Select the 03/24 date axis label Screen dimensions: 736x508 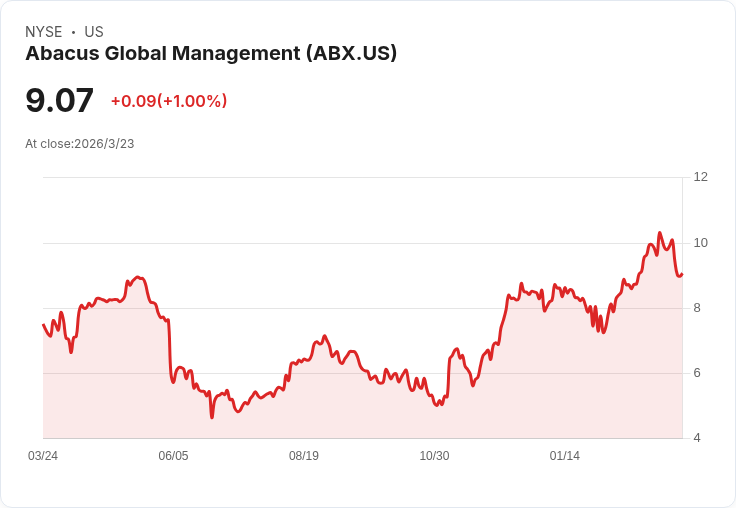point(43,455)
